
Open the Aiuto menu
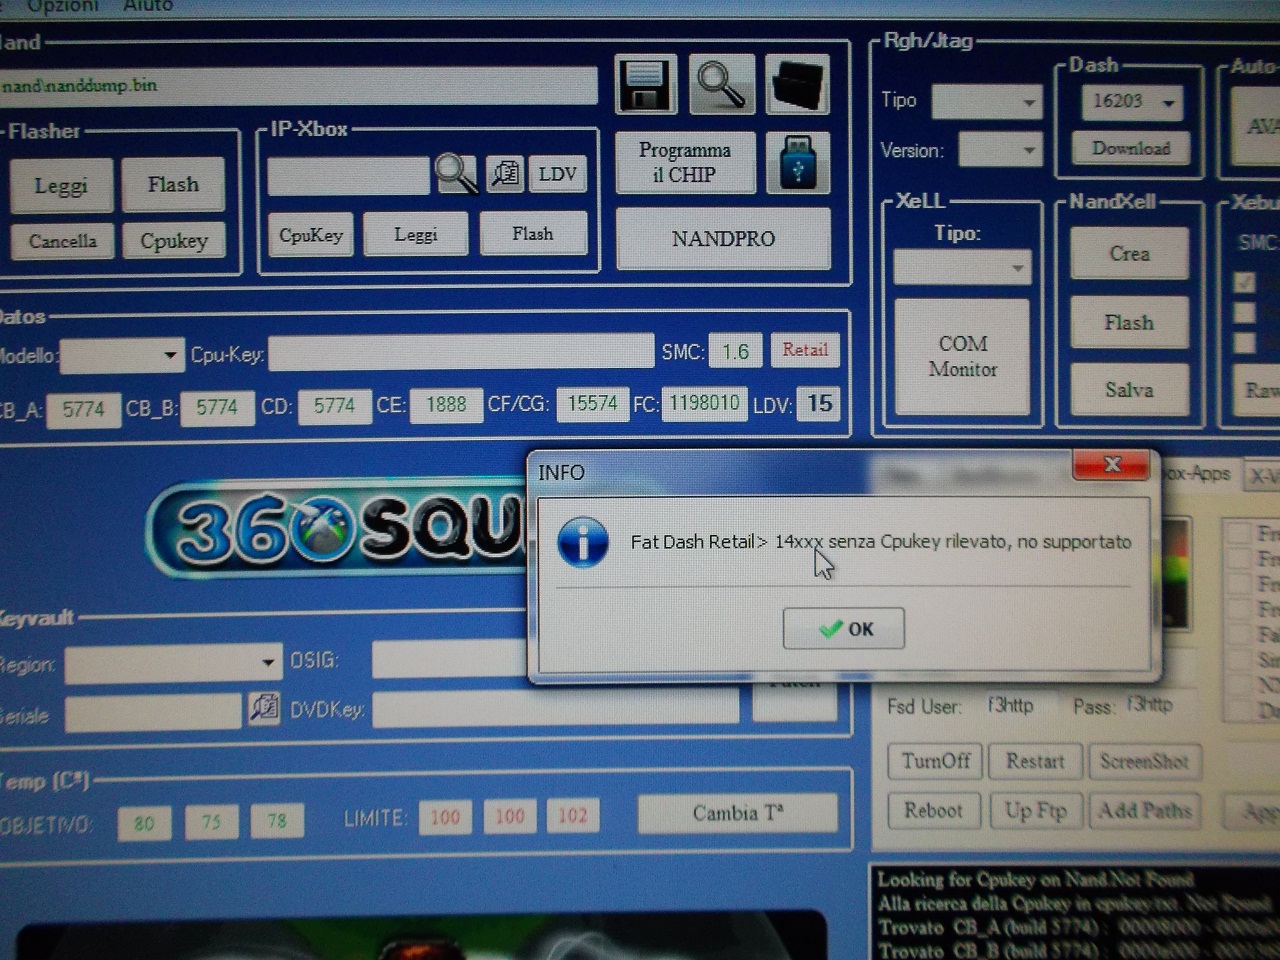pyautogui.click(x=148, y=6)
